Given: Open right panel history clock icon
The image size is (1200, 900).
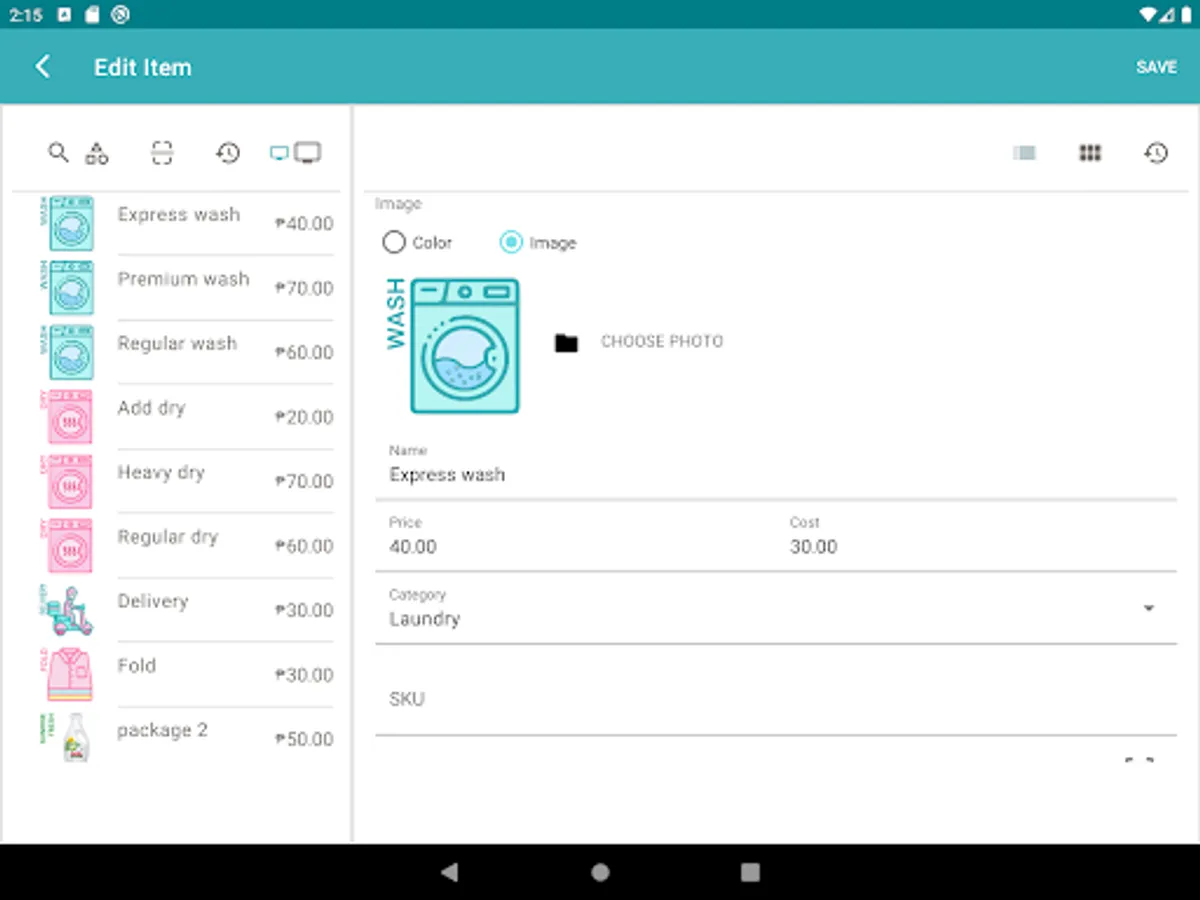Looking at the screenshot, I should [1156, 153].
